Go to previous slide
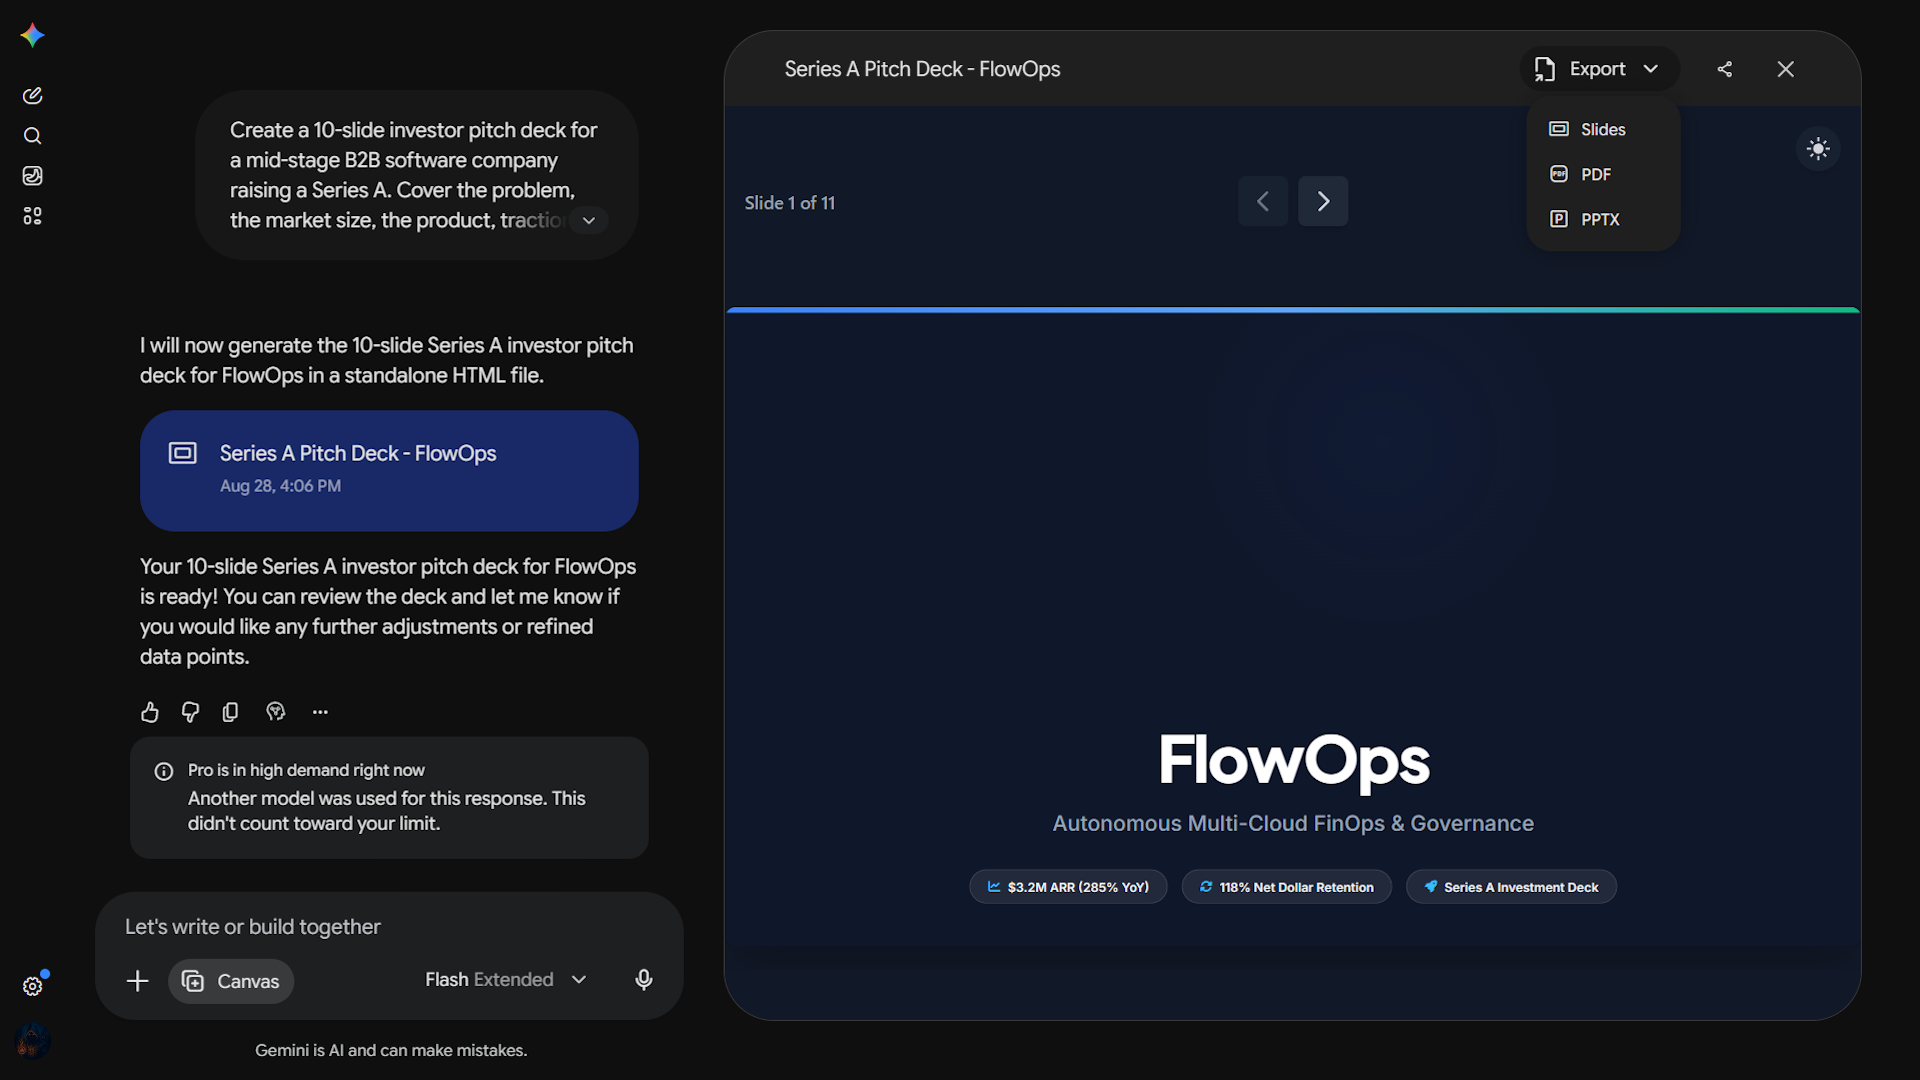The height and width of the screenshot is (1080, 1920). pyautogui.click(x=1263, y=202)
